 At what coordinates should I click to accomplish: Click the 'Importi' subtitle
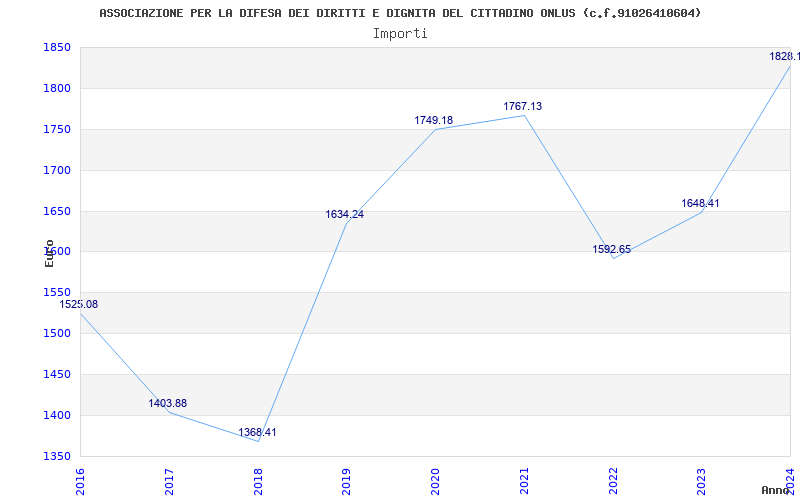pos(400,34)
